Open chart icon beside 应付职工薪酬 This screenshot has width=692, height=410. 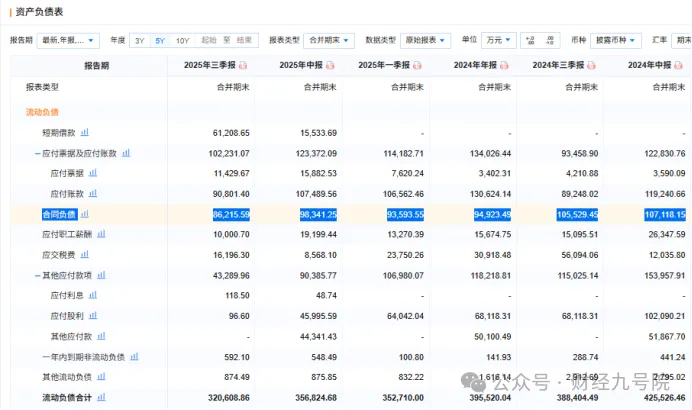101,233
